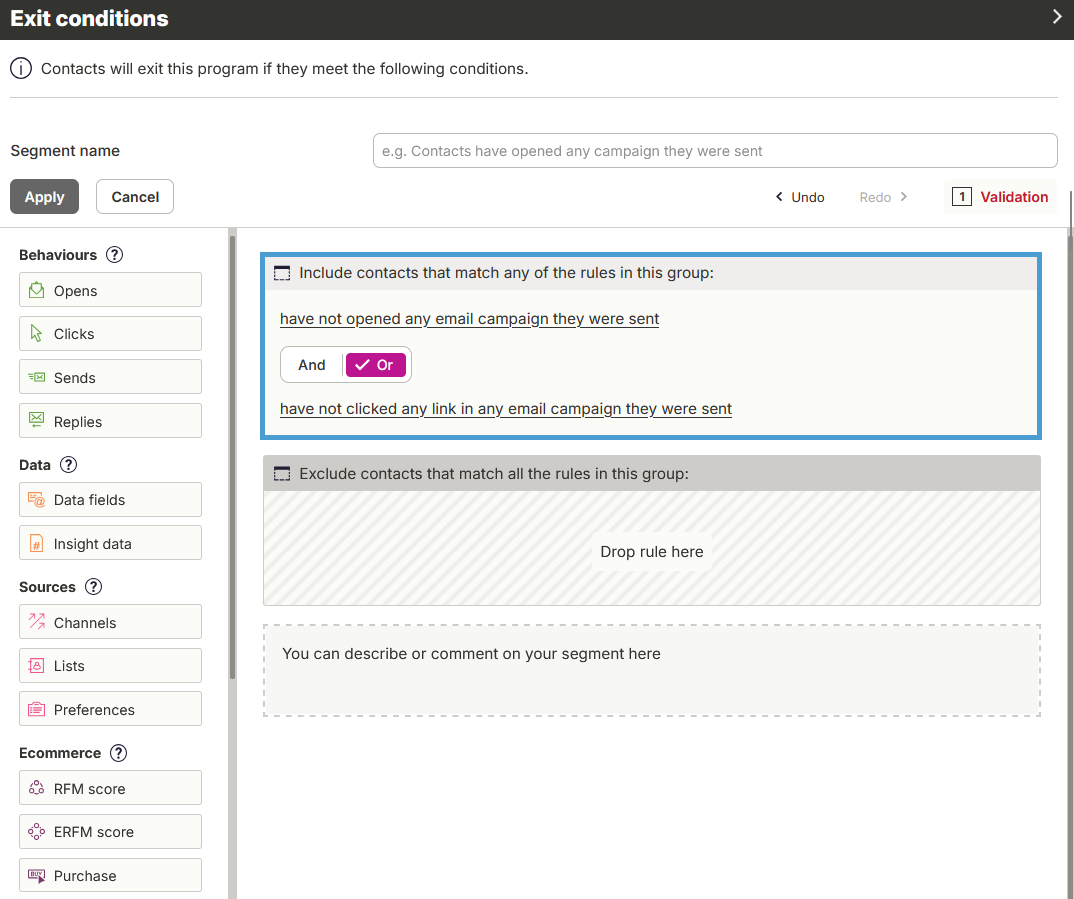Screen dimensions: 1074x899
Task: Cancel the segment changes
Action: coord(135,197)
